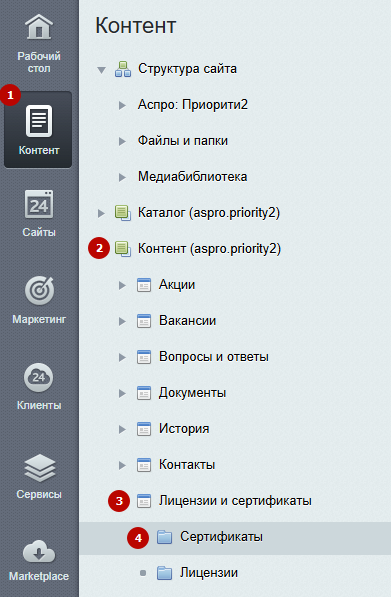The width and height of the screenshot is (391, 597).
Task: Select the Сертификаты section
Action: pyautogui.click(x=221, y=537)
